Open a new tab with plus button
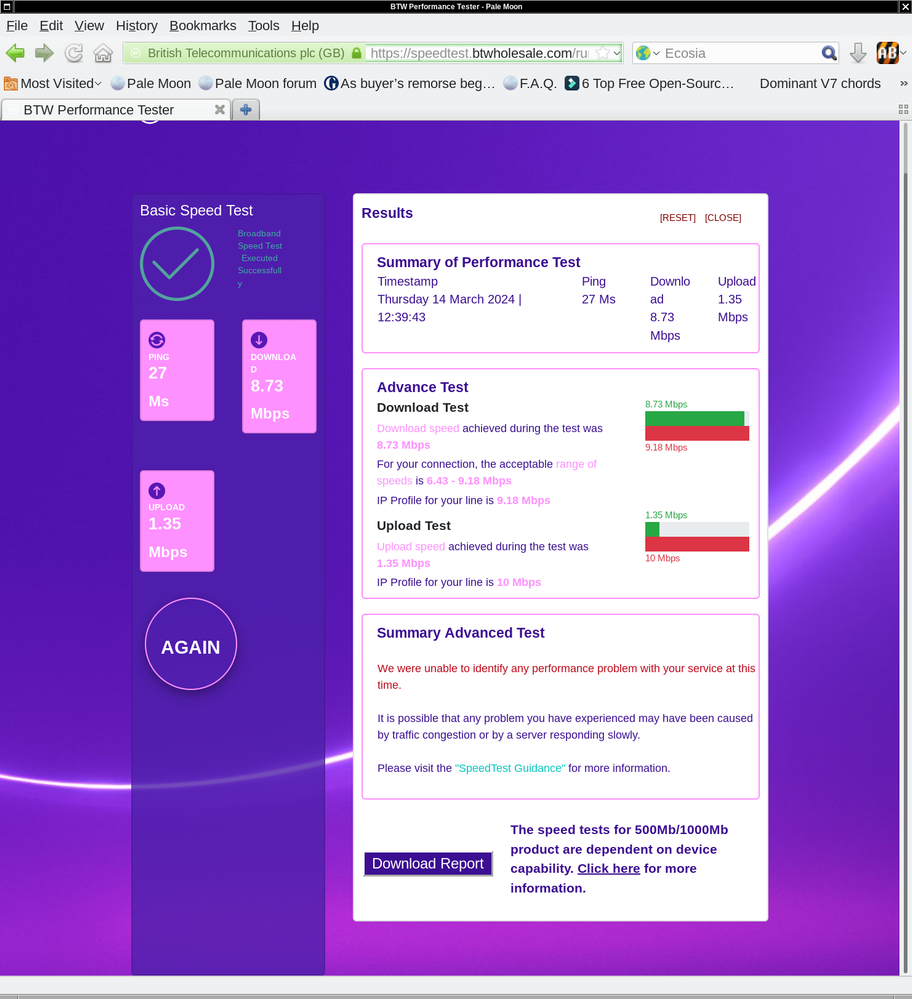Image resolution: width=912 pixels, height=999 pixels. [246, 110]
